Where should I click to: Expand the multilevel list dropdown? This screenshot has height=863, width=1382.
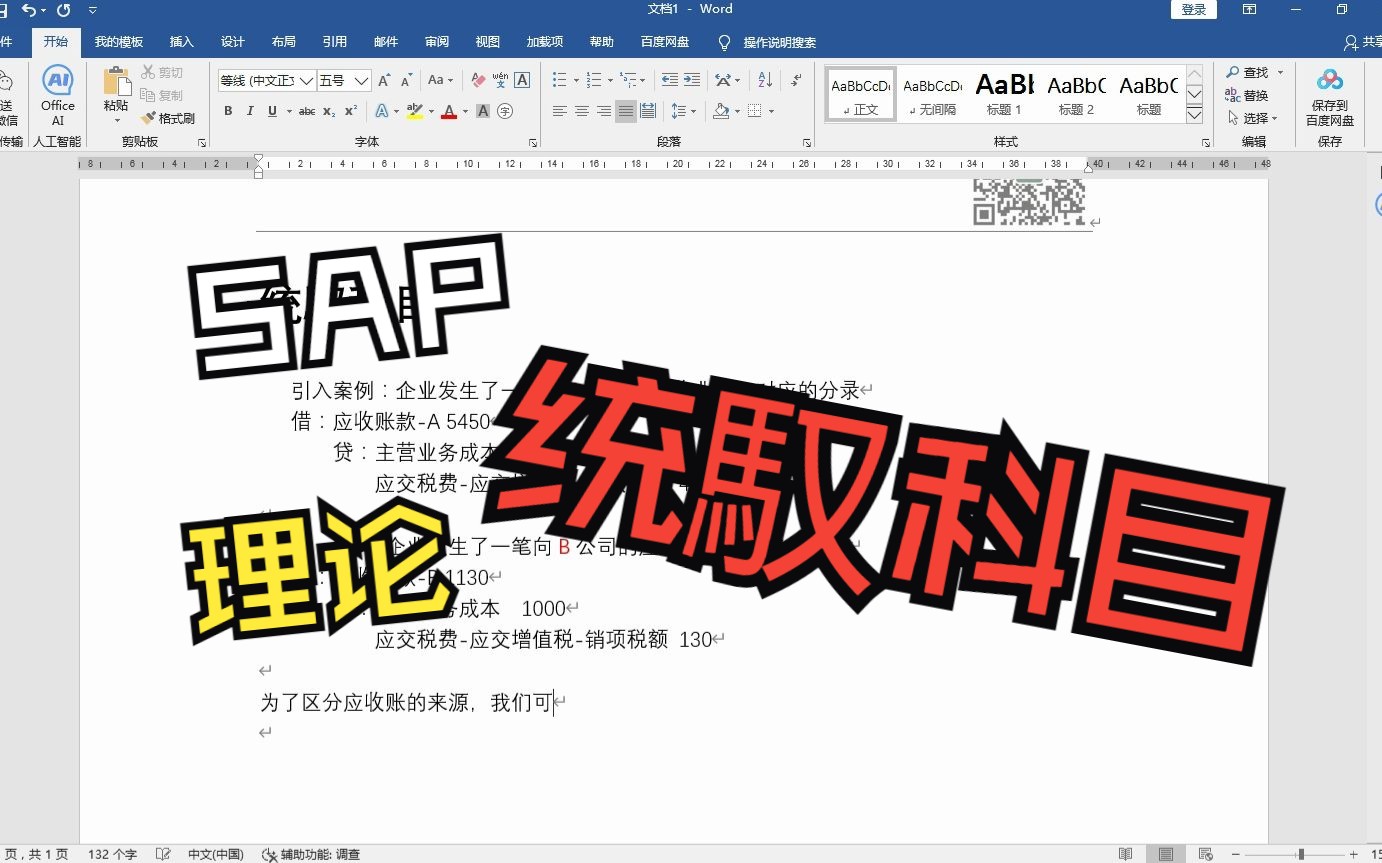tap(642, 80)
